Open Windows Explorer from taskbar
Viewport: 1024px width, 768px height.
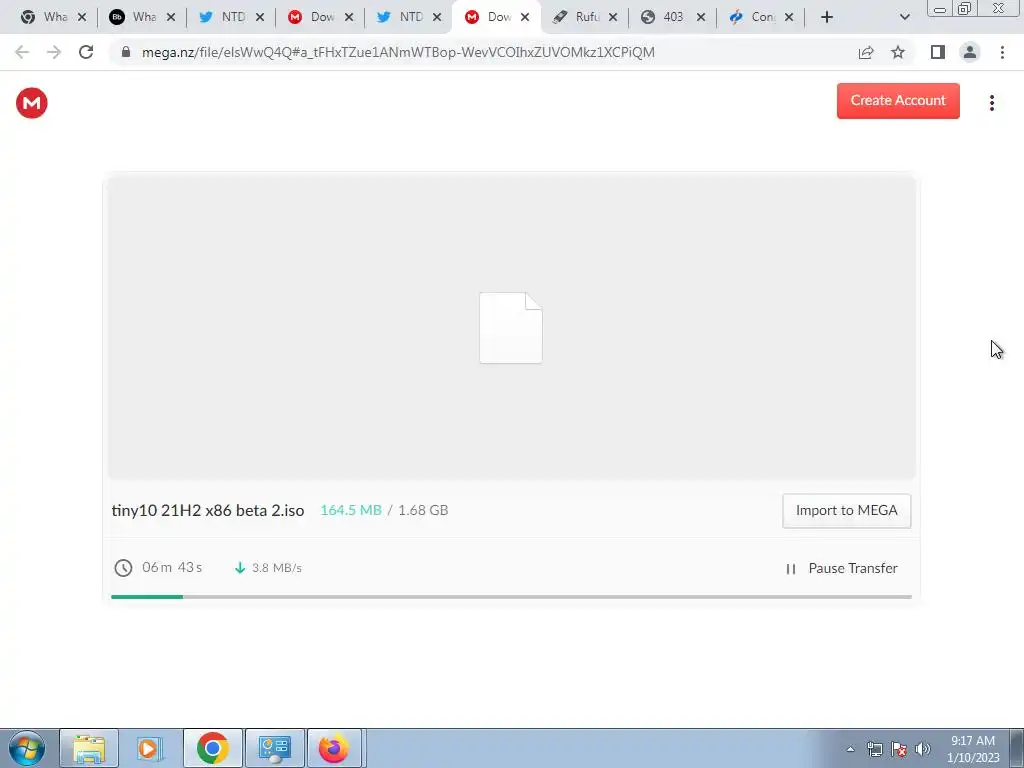(x=89, y=748)
